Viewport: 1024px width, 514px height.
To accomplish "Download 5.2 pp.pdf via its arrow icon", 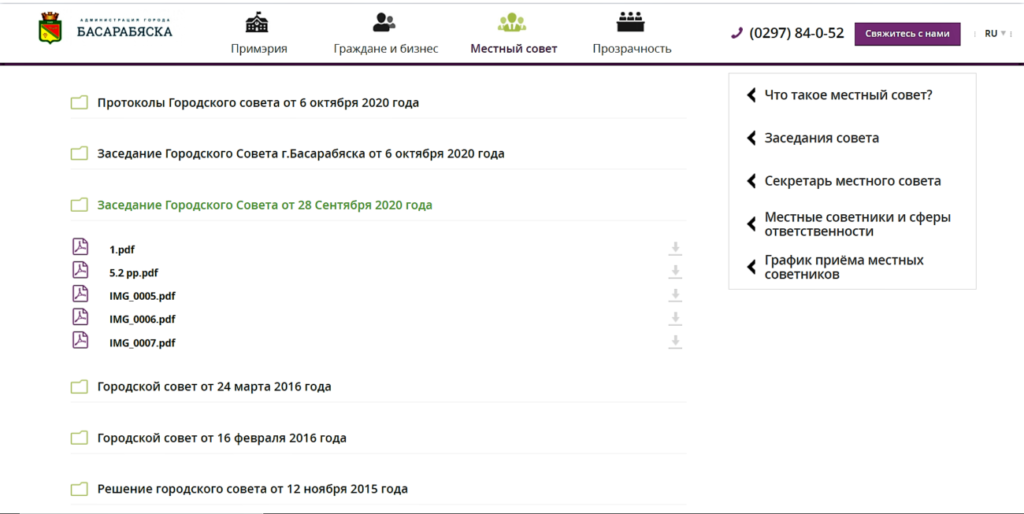I will coord(675,272).
